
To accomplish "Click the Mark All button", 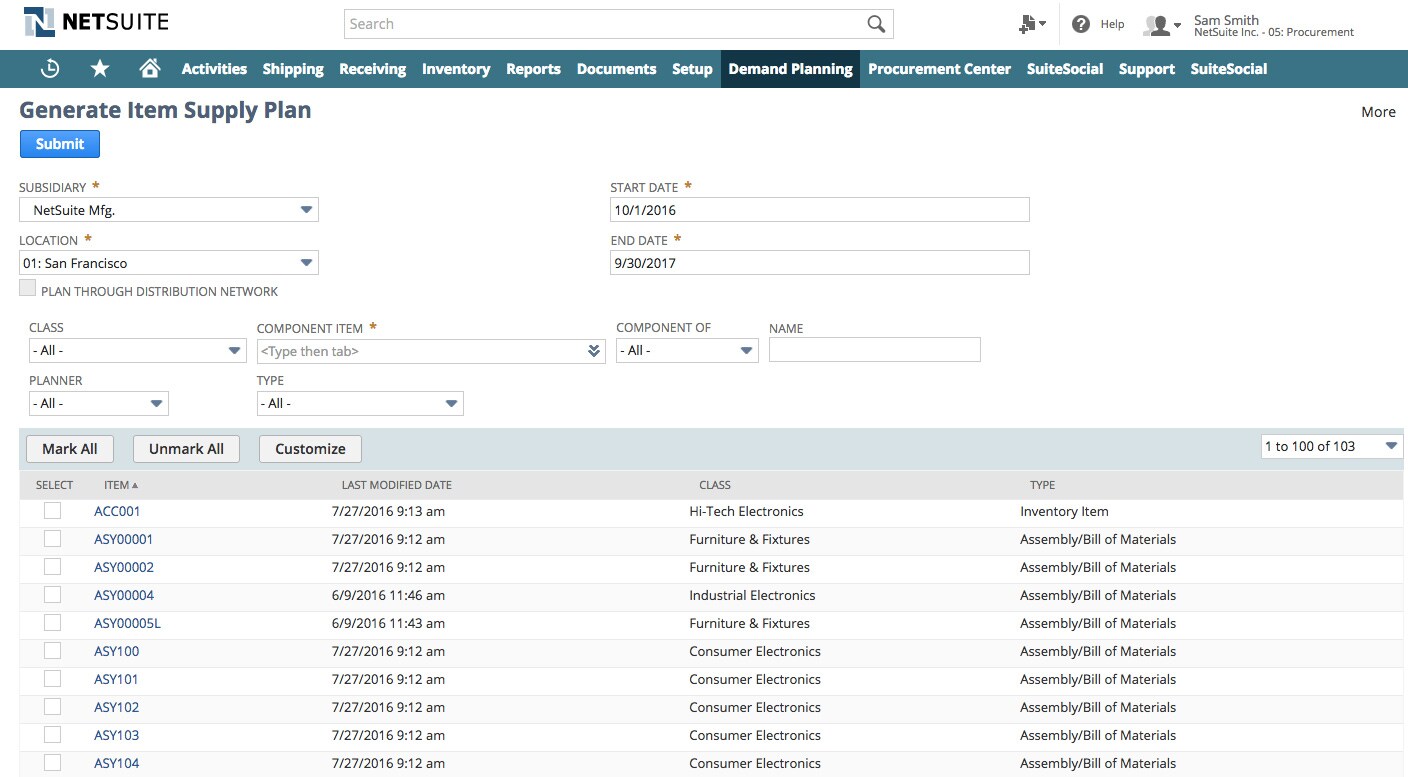I will coord(70,449).
